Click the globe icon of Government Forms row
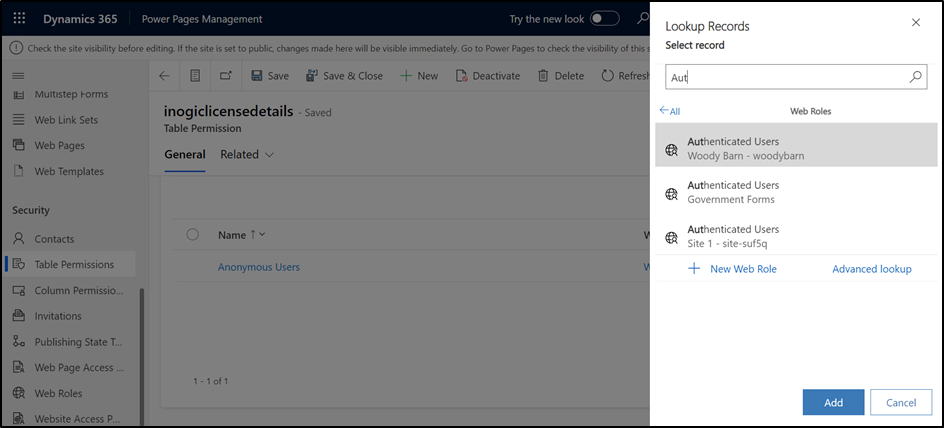 pos(671,194)
